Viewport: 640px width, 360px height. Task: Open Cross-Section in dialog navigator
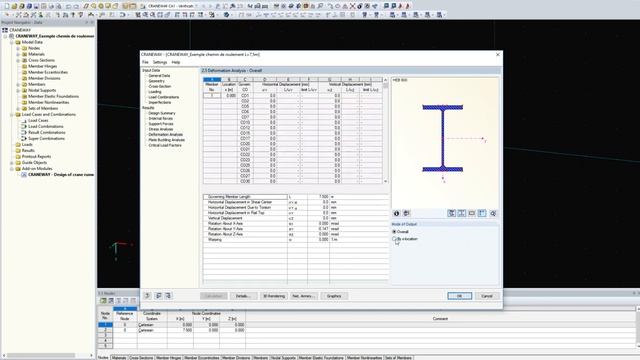[160, 86]
